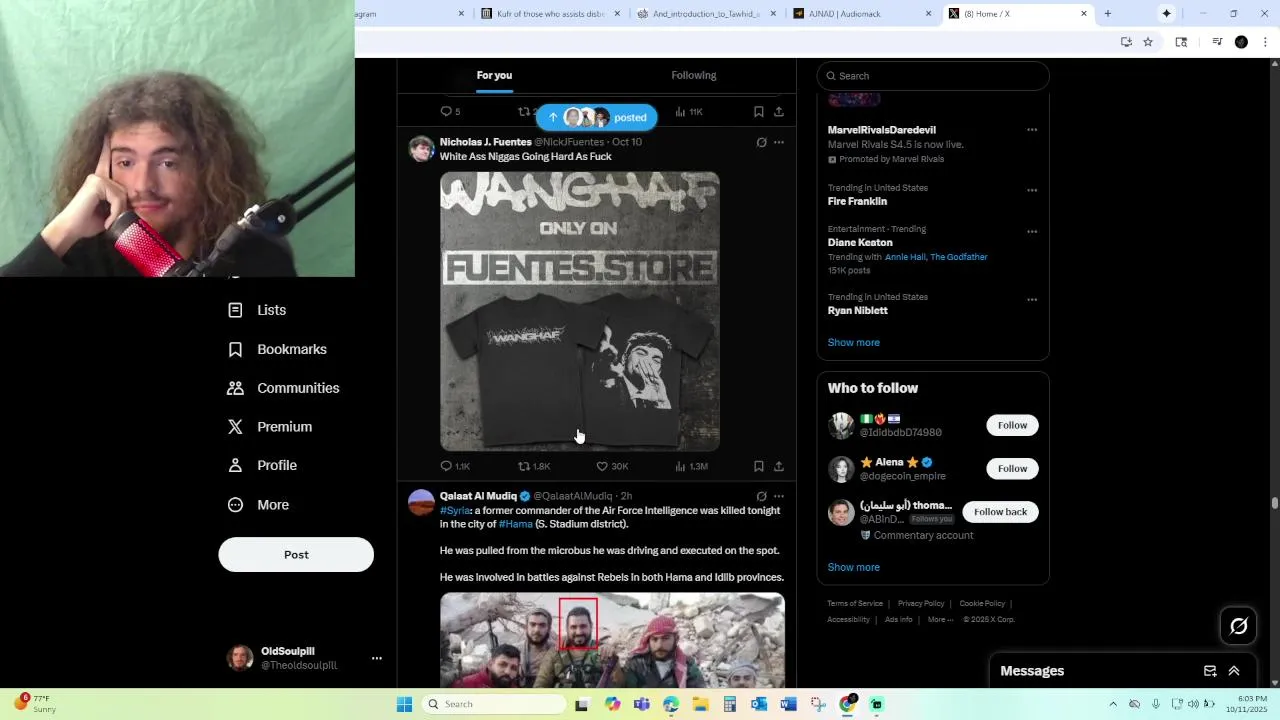Open options for Ryan Niblett trend
This screenshot has height=720, width=1280.
pyautogui.click(x=1032, y=299)
